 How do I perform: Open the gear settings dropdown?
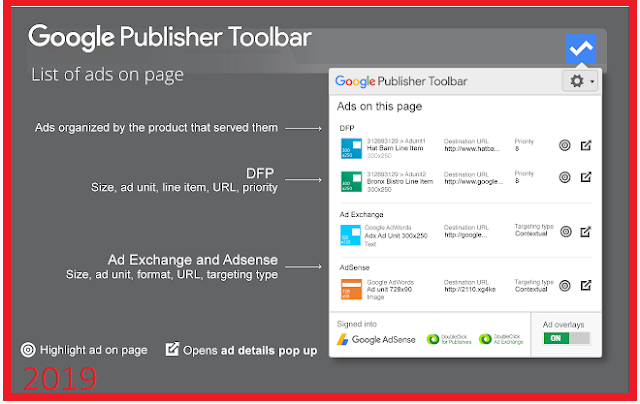[x=580, y=81]
